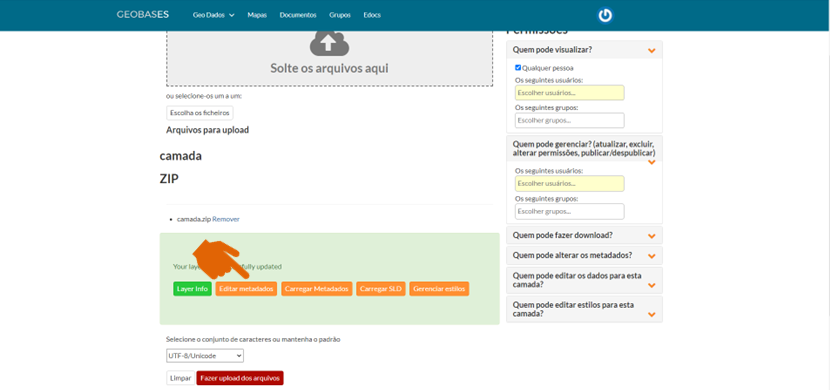Open the Edocs menu item
Image resolution: width=830 pixels, height=390 pixels.
pos(372,15)
